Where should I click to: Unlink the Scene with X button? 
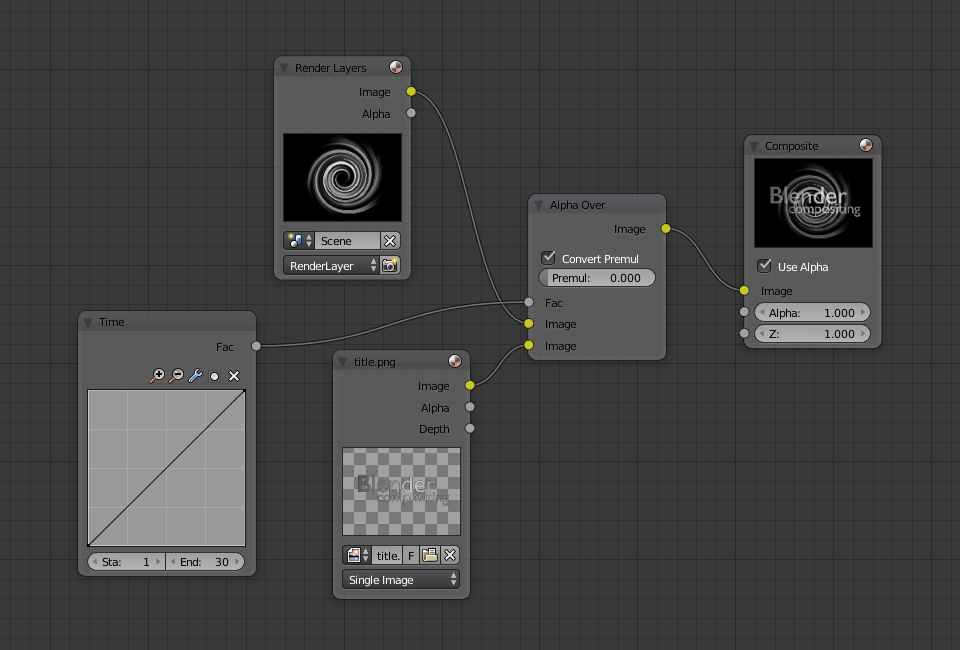pos(390,241)
